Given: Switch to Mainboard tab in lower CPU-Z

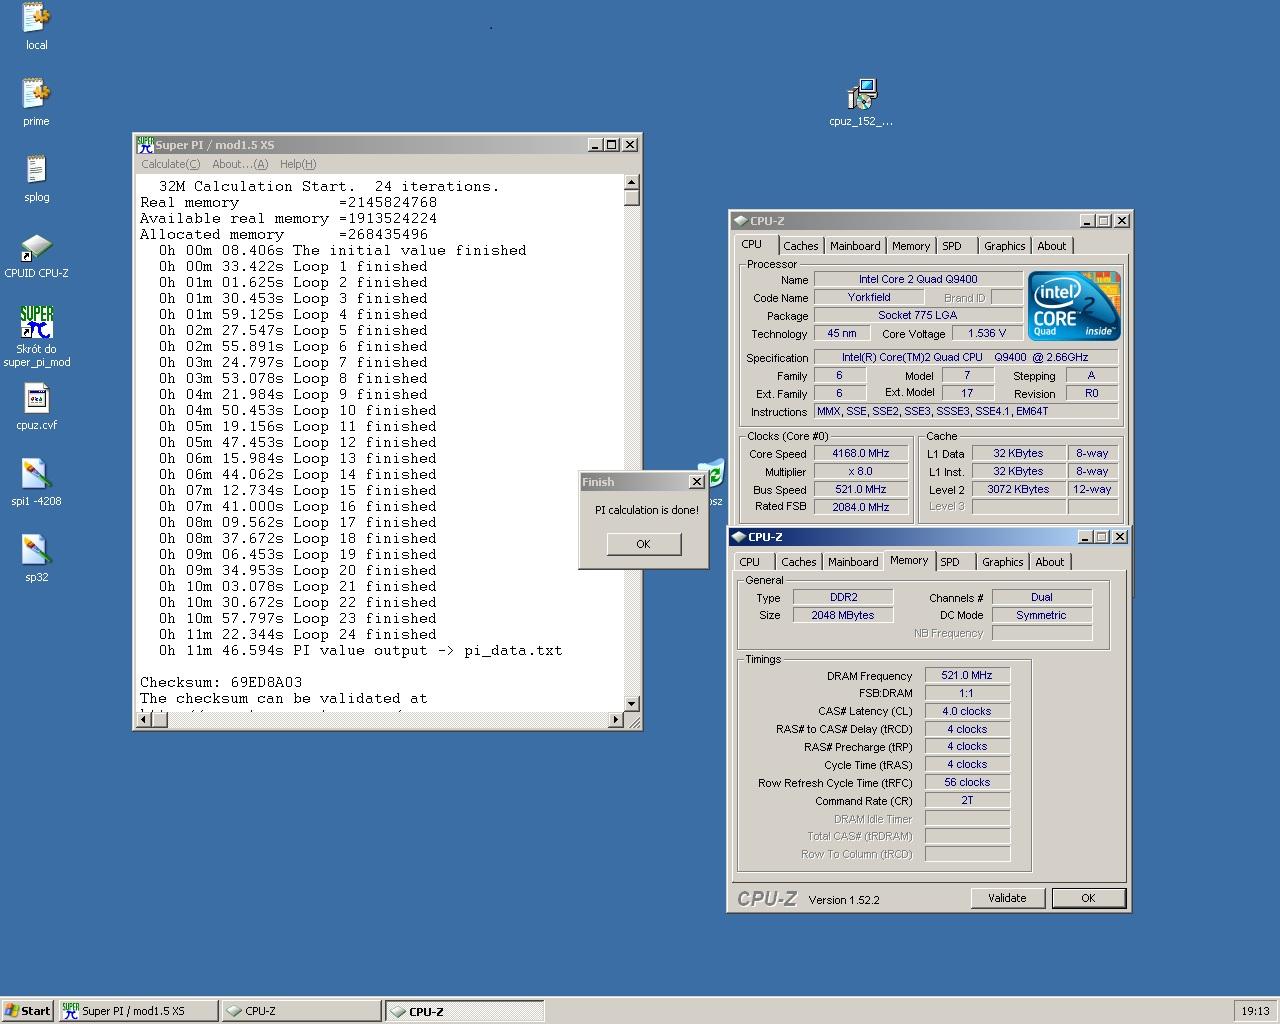Looking at the screenshot, I should click(x=853, y=562).
